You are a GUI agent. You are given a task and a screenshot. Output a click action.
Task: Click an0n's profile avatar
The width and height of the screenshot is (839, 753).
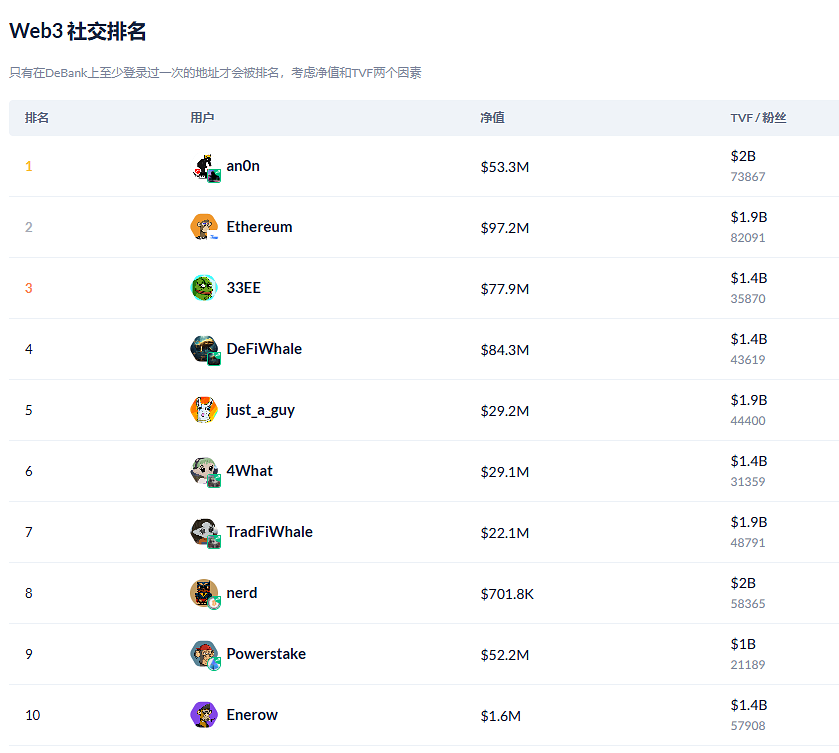point(204,167)
